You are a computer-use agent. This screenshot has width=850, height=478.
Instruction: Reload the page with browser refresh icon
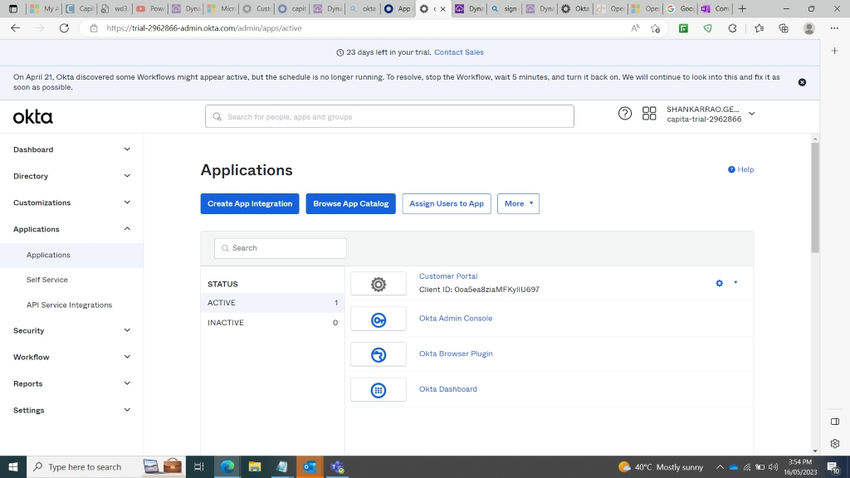tap(64, 28)
